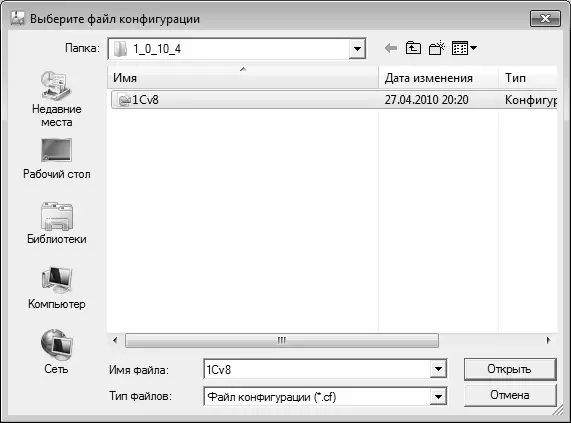This screenshot has height=423, width=571.
Task: Open the view menu icon dropdown
Action: pyautogui.click(x=464, y=48)
